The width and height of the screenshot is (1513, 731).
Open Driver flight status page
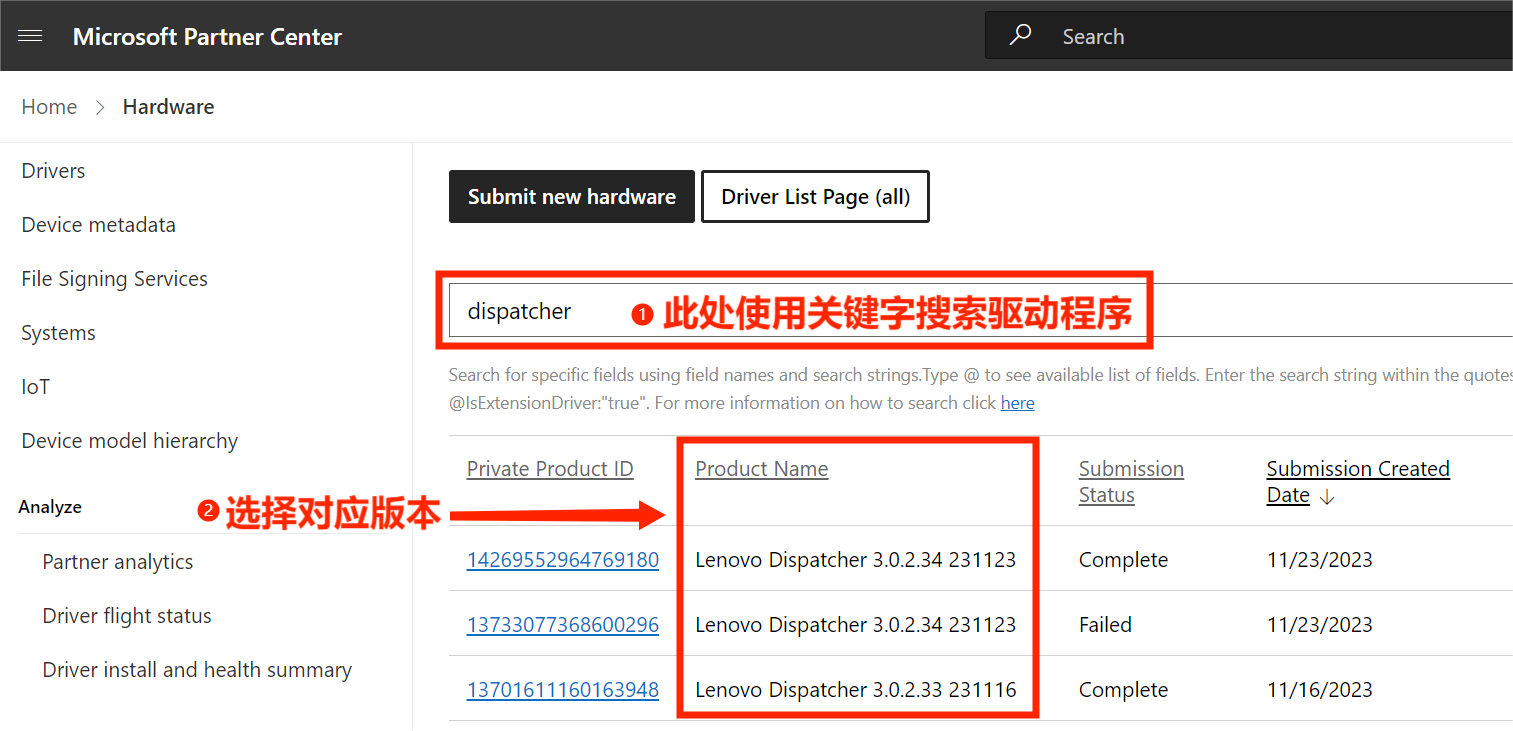tap(126, 616)
